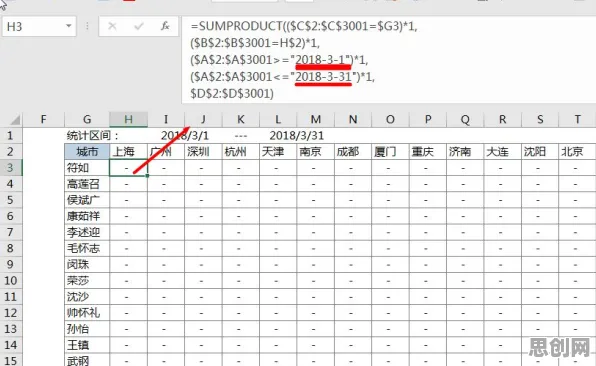Screen dimensions: 596x366
Task: Select column O header
Action: tap(390, 120)
